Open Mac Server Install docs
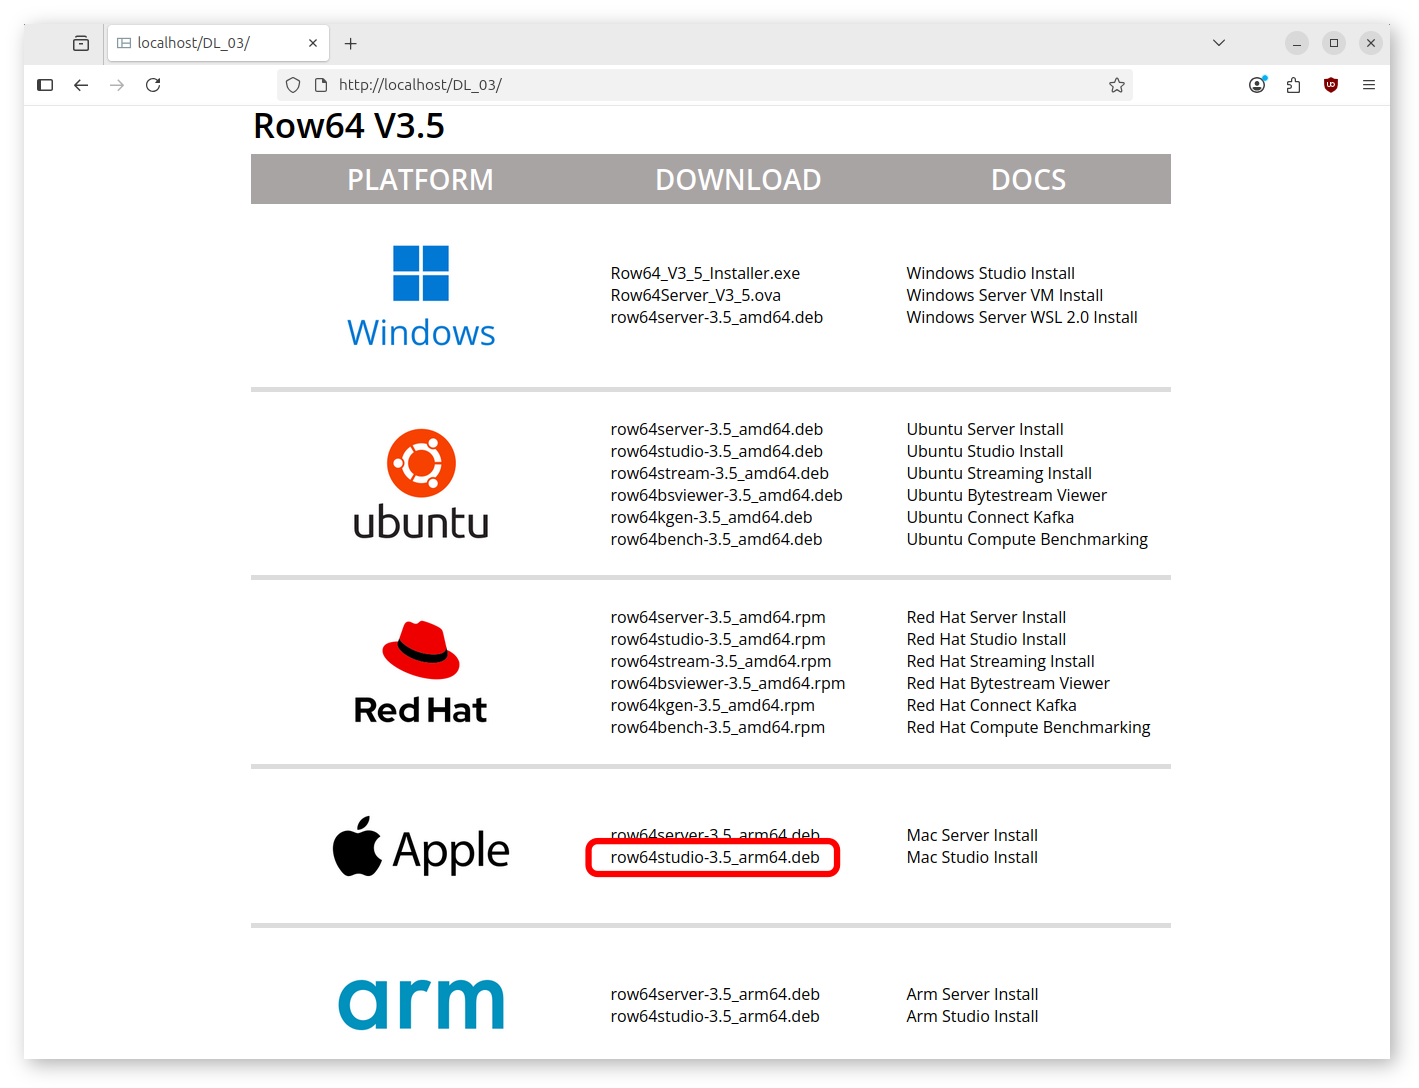The width and height of the screenshot is (1419, 1088). click(x=972, y=835)
